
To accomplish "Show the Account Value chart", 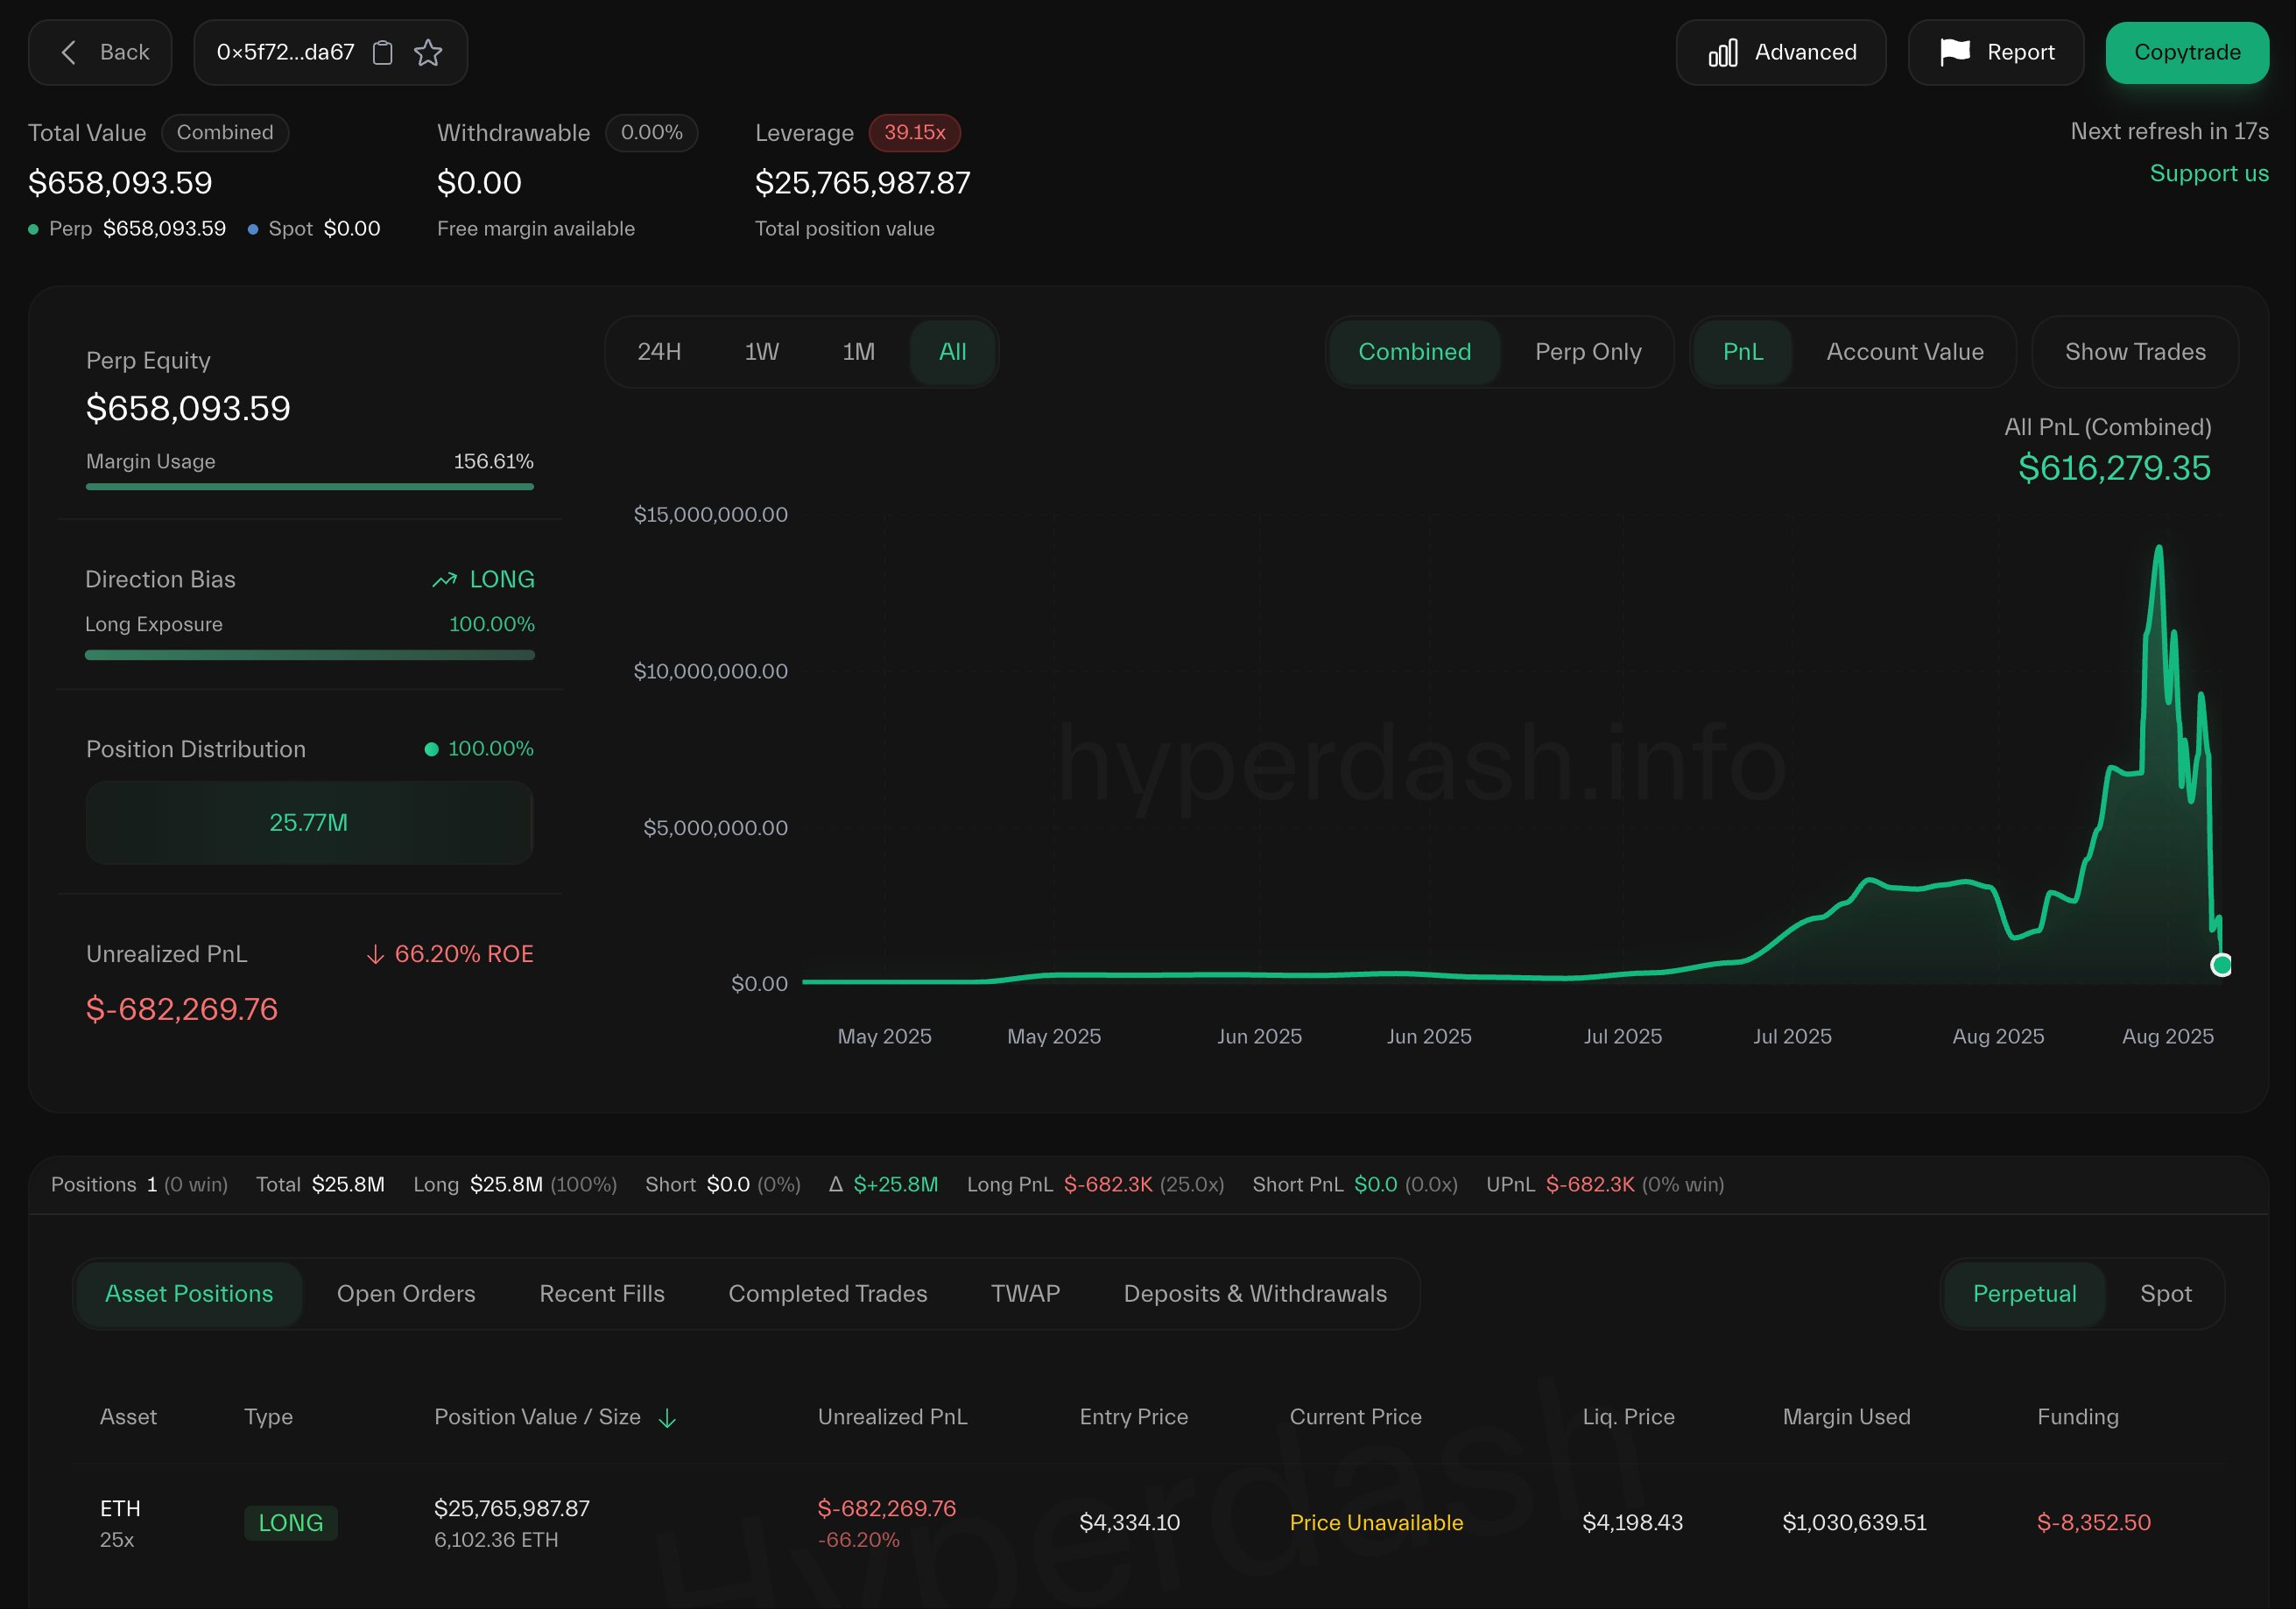I will click(1905, 352).
